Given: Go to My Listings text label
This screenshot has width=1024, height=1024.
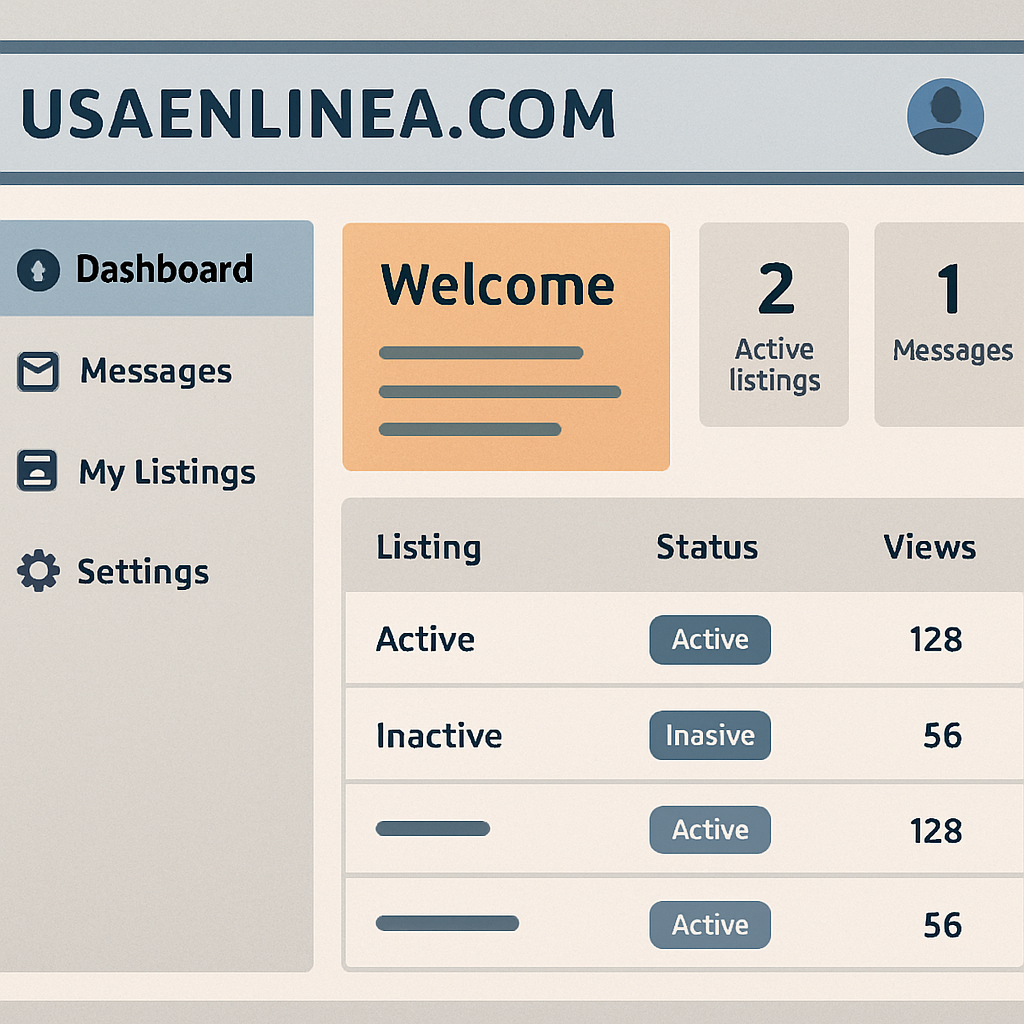Looking at the screenshot, I should [167, 472].
